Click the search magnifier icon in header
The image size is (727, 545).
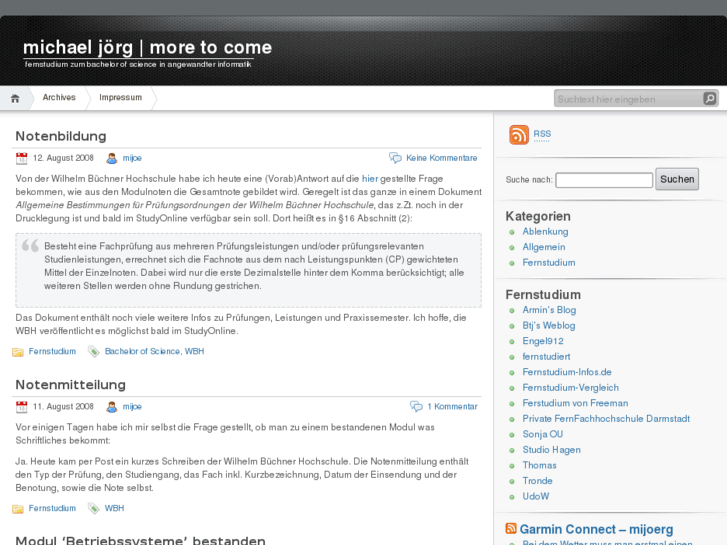(709, 98)
